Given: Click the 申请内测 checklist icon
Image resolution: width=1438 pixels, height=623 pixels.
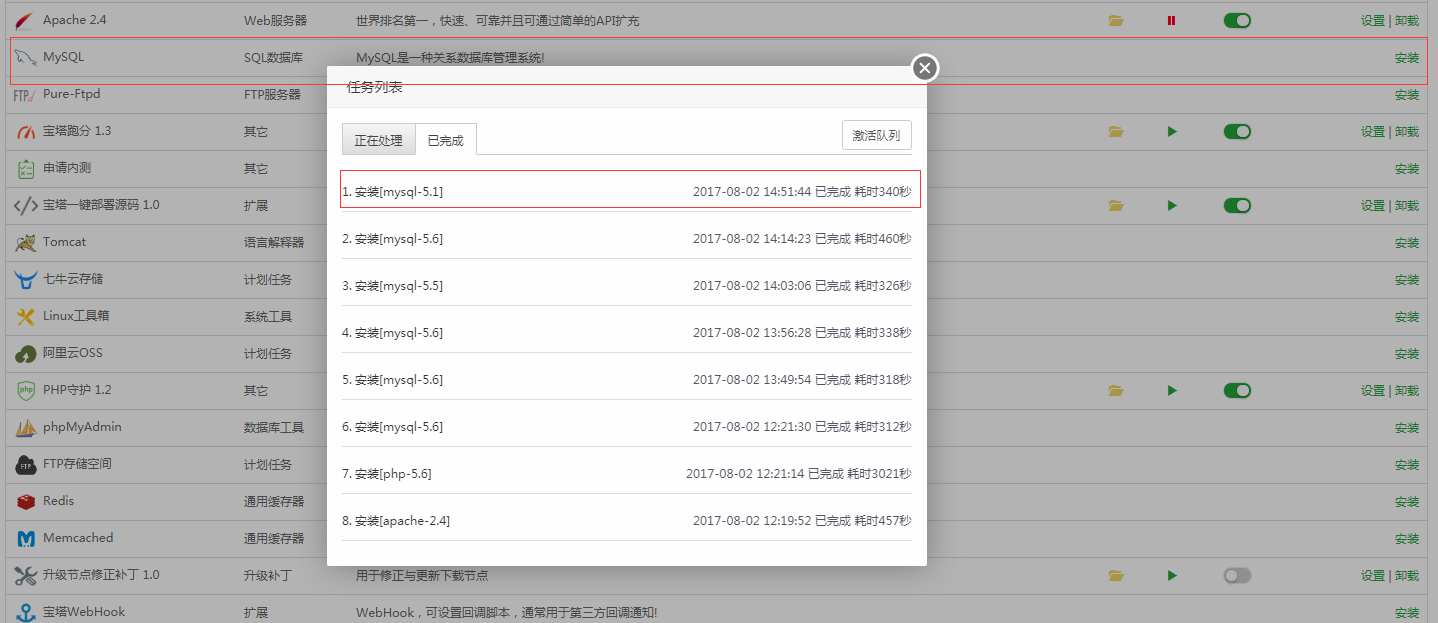Looking at the screenshot, I should click(25, 168).
